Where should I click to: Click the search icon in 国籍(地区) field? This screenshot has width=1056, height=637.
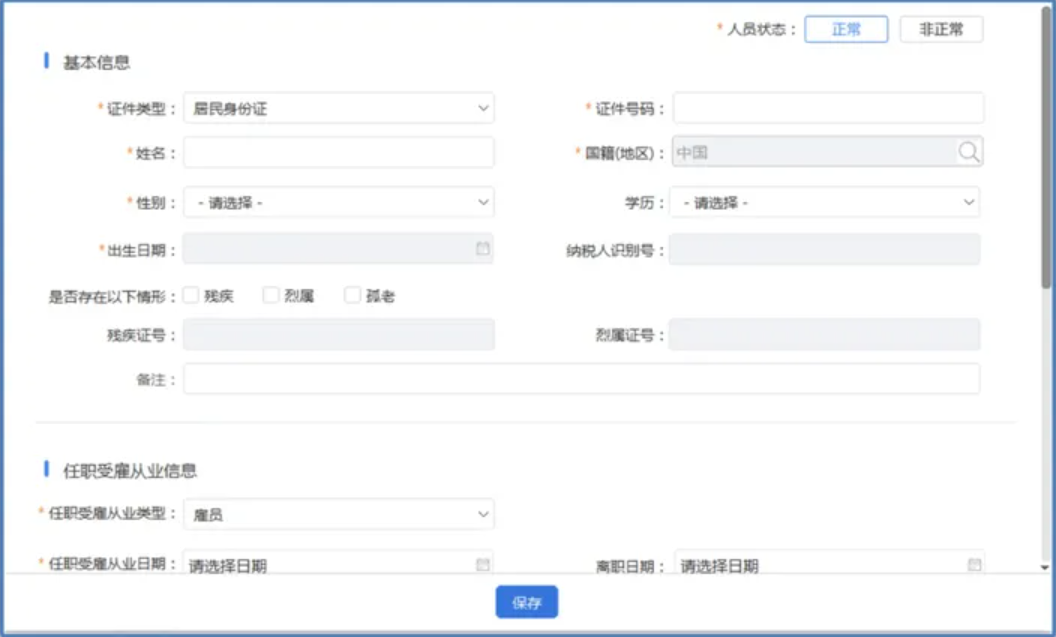(x=968, y=152)
